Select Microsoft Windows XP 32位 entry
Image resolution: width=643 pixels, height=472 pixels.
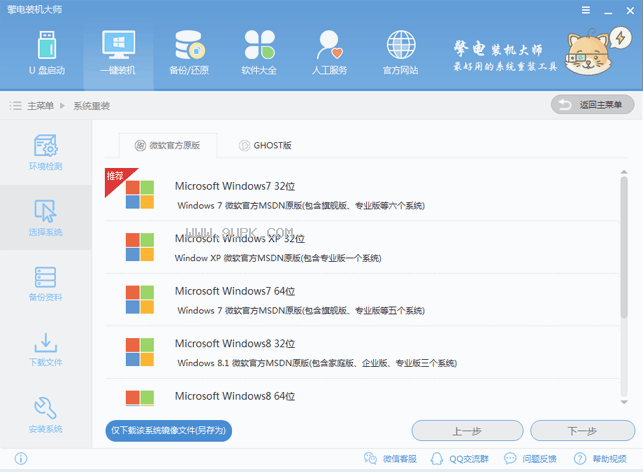pos(362,247)
